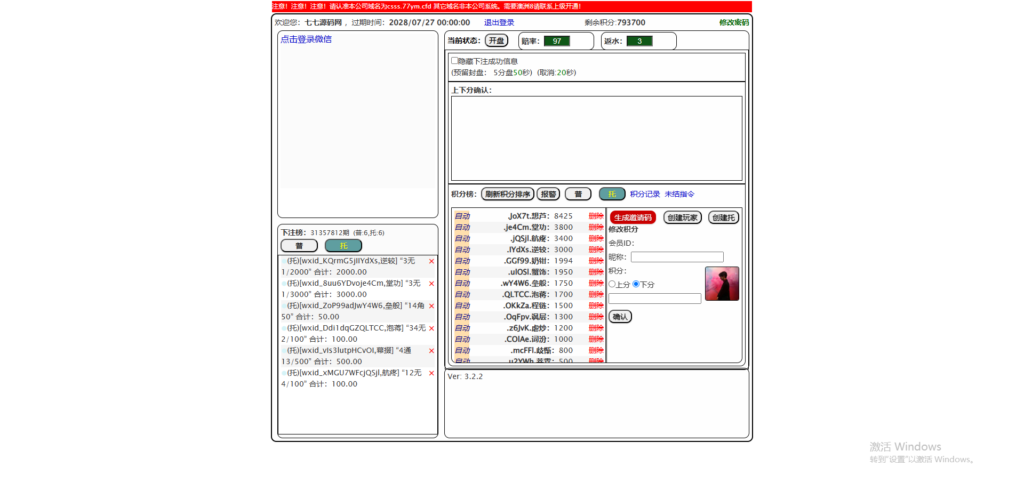Click the member avatar thumbnail

point(722,283)
